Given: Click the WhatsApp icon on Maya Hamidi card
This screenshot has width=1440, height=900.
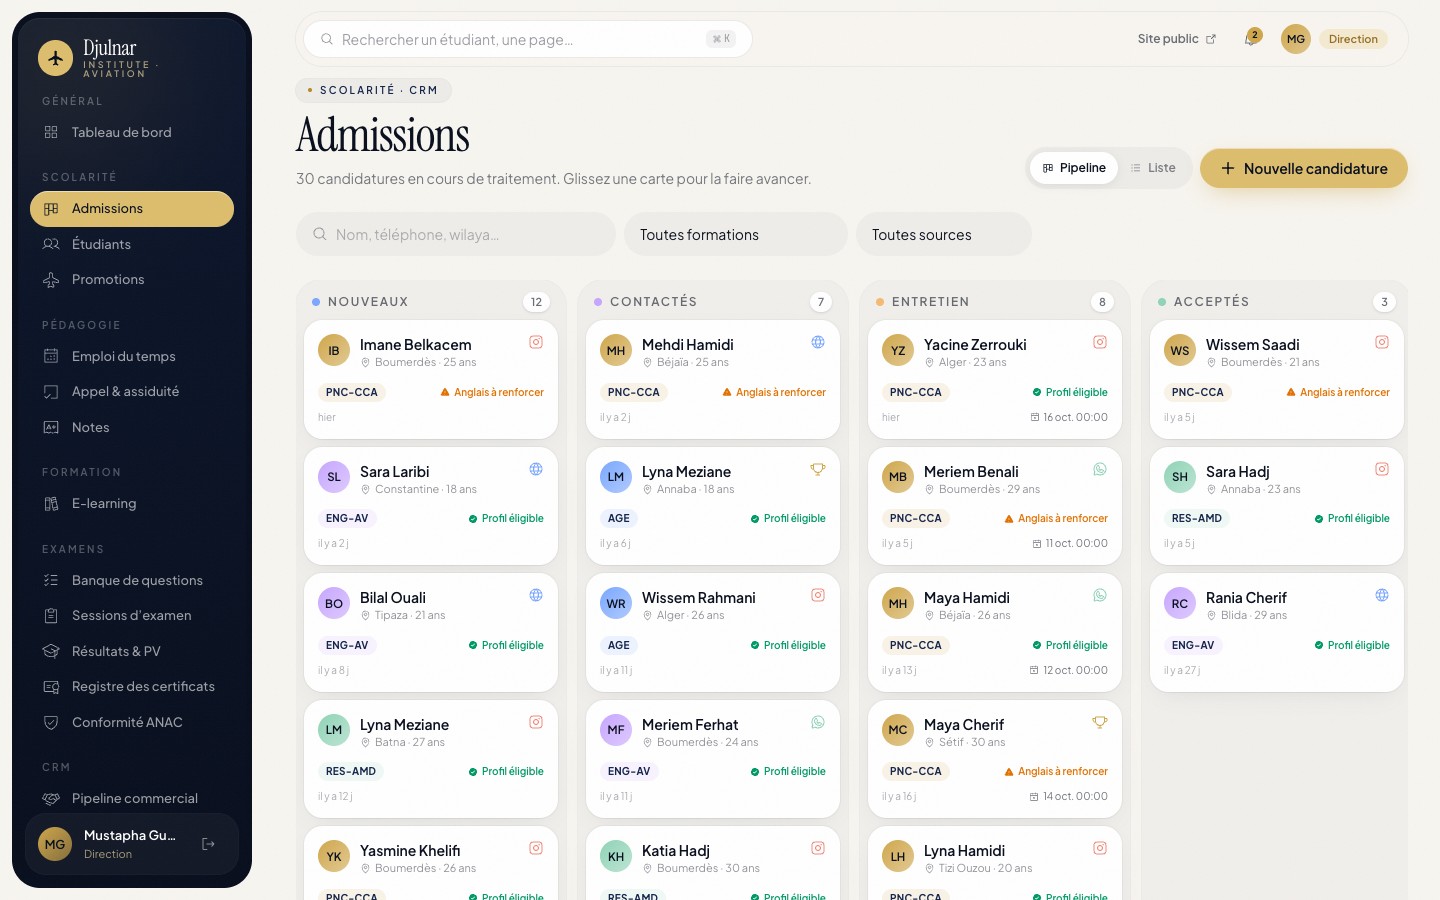Looking at the screenshot, I should [x=1100, y=595].
